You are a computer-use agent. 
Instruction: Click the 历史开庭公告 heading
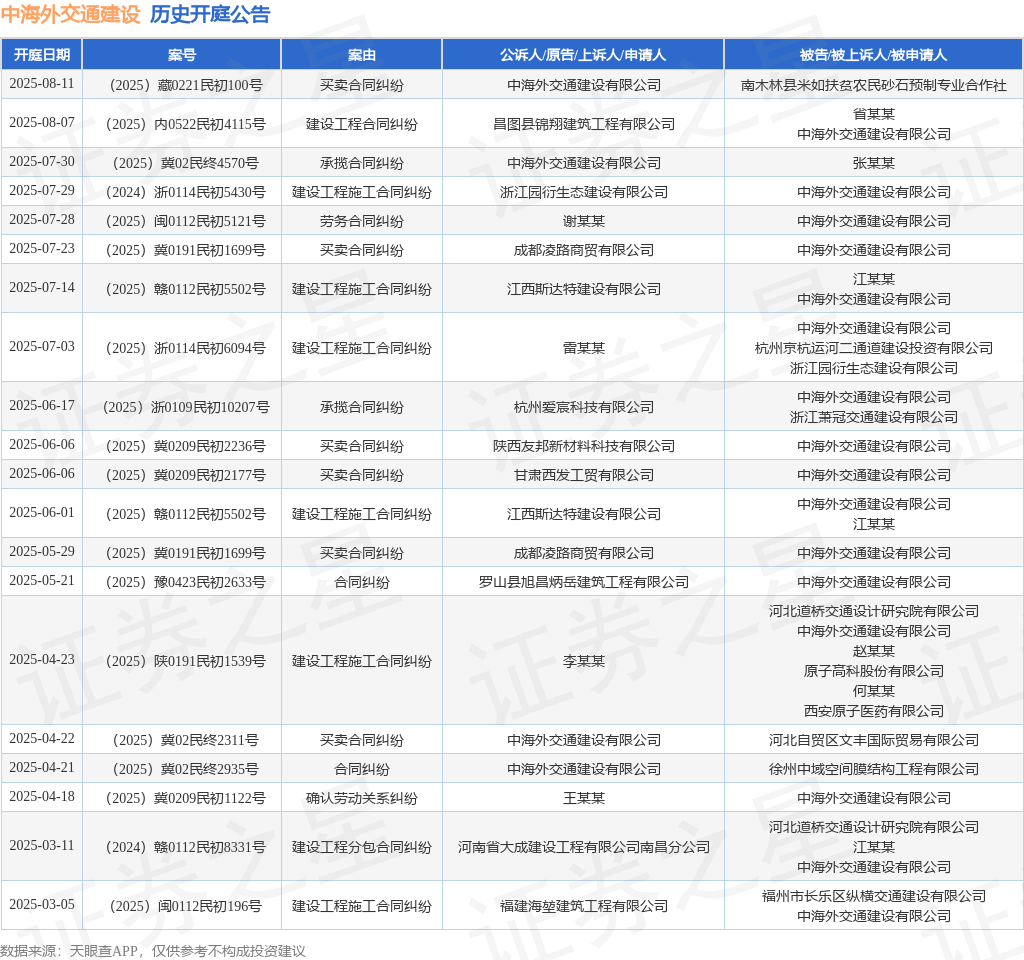coord(210,14)
